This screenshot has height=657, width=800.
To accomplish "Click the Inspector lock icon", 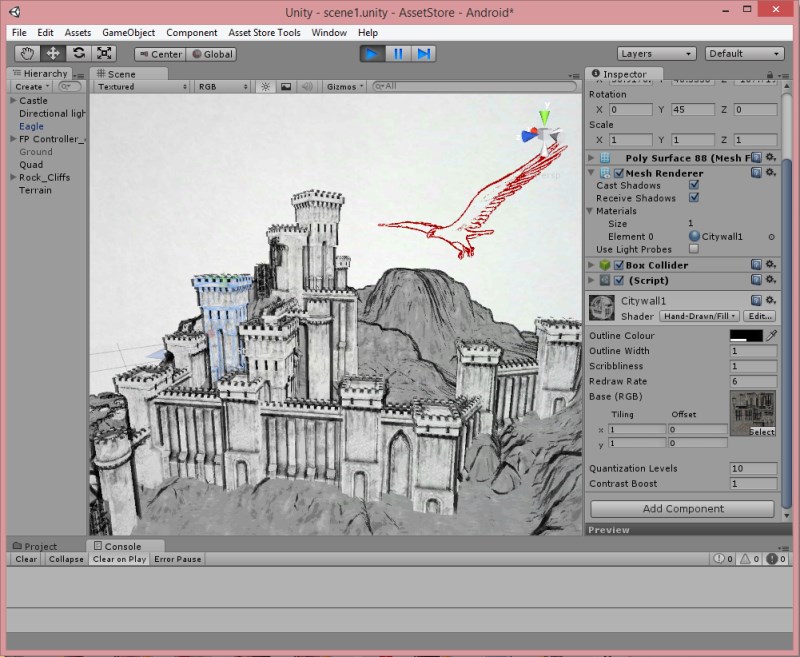I will 769,75.
